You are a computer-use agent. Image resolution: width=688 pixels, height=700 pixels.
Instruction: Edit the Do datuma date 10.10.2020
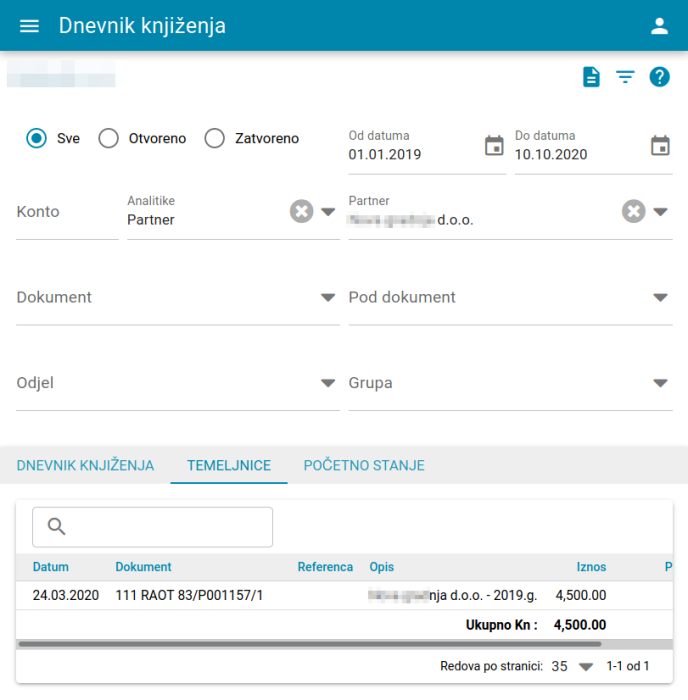click(x=550, y=154)
